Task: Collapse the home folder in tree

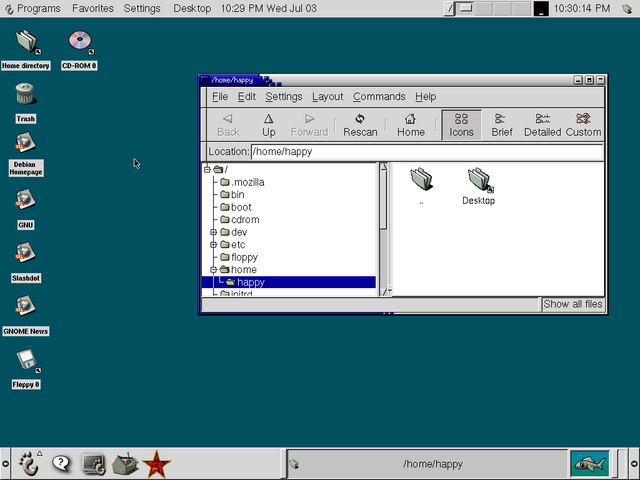Action: [x=213, y=270]
